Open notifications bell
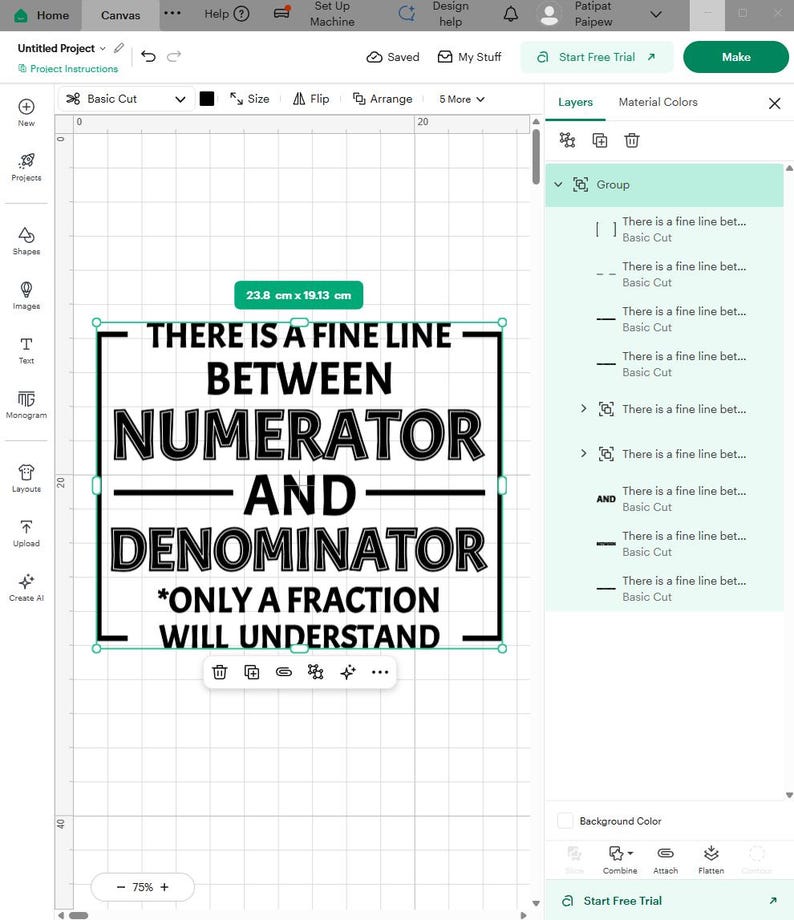 tap(511, 14)
